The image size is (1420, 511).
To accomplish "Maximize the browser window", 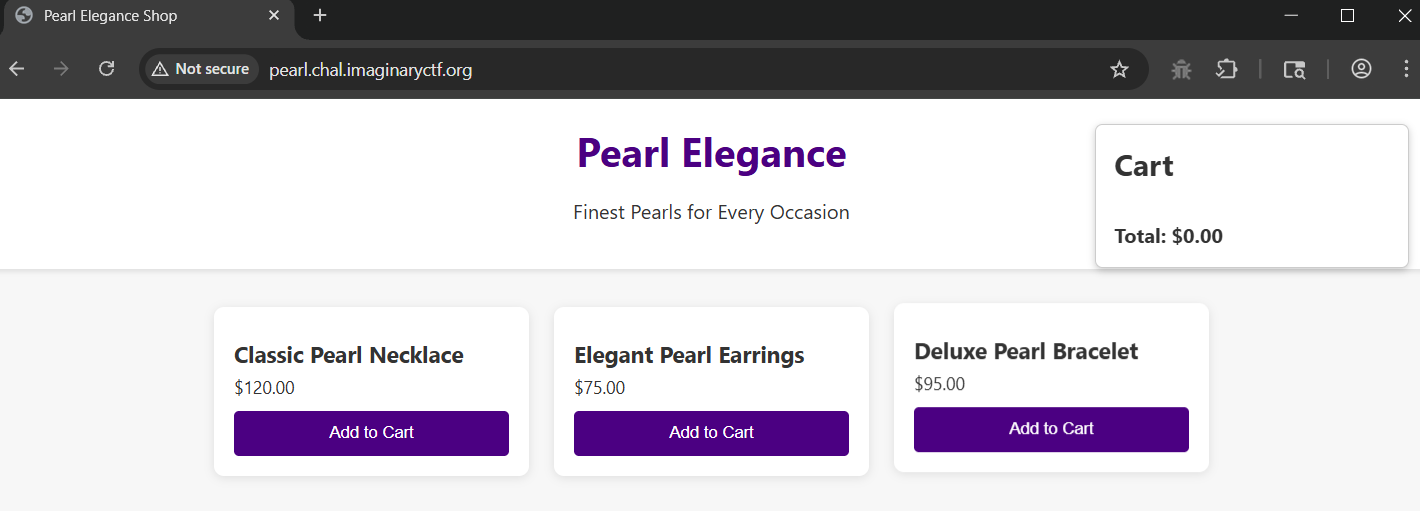I will click(x=1347, y=16).
